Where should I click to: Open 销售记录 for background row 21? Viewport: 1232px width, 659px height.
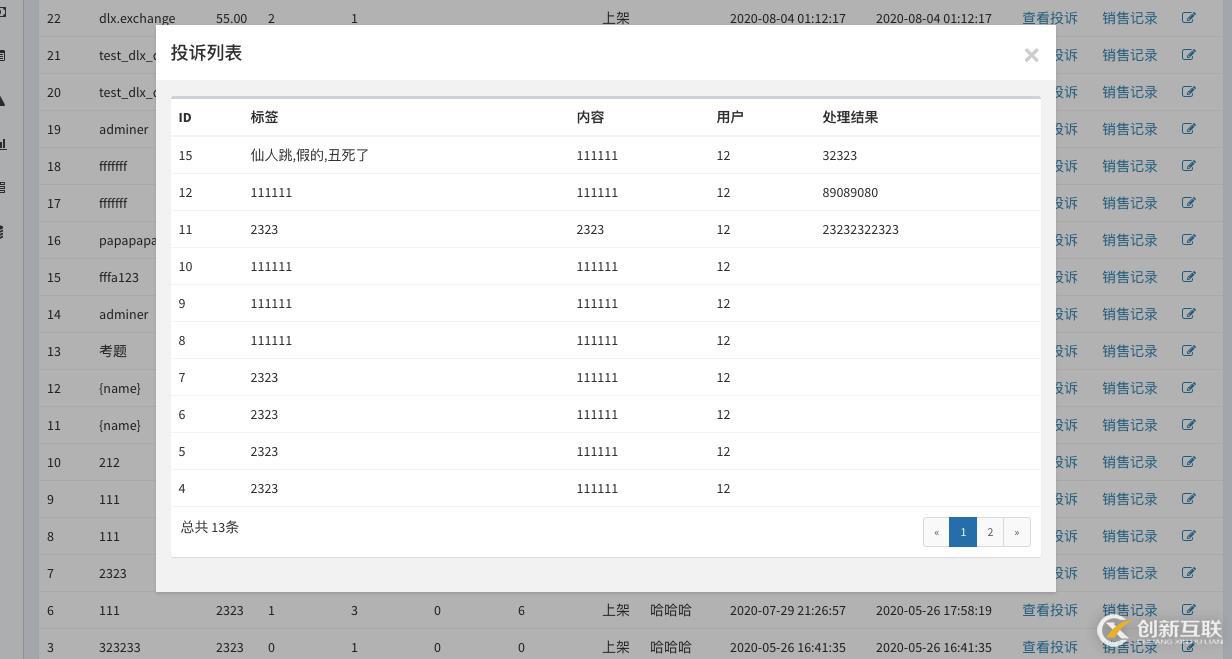[1129, 55]
